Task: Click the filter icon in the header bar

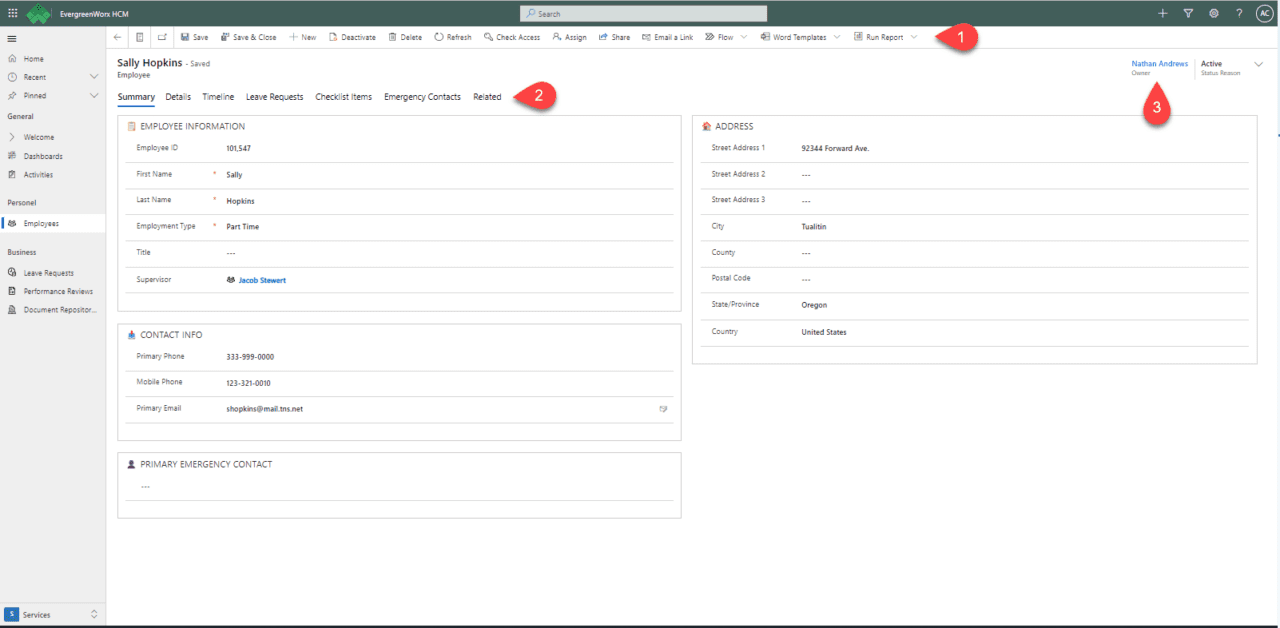Action: click(x=1189, y=13)
